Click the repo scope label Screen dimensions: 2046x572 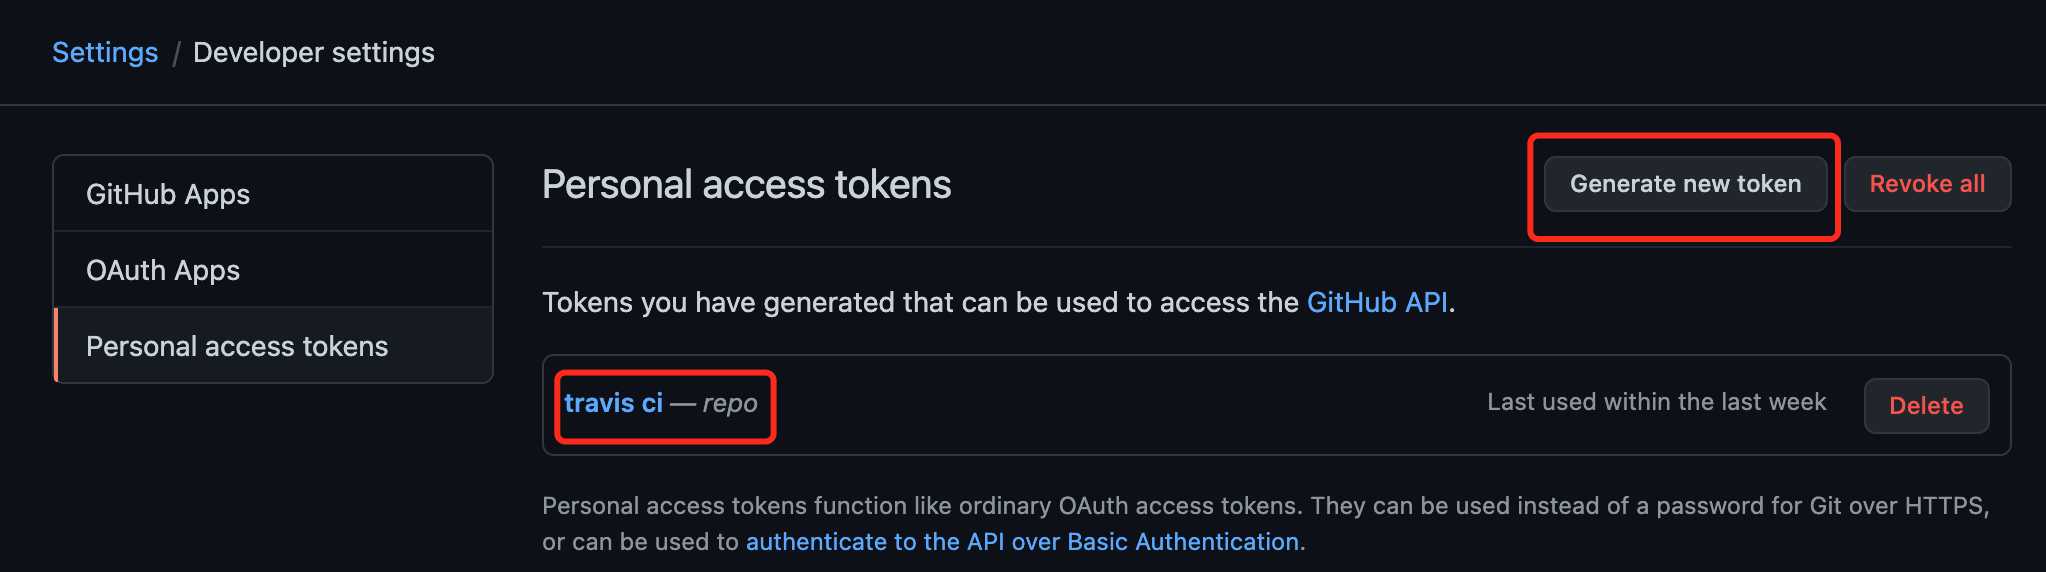click(x=730, y=403)
